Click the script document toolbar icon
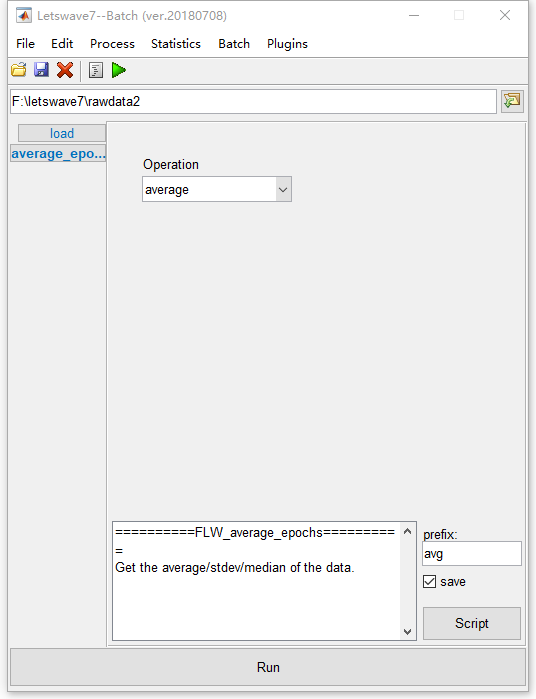 pos(95,70)
